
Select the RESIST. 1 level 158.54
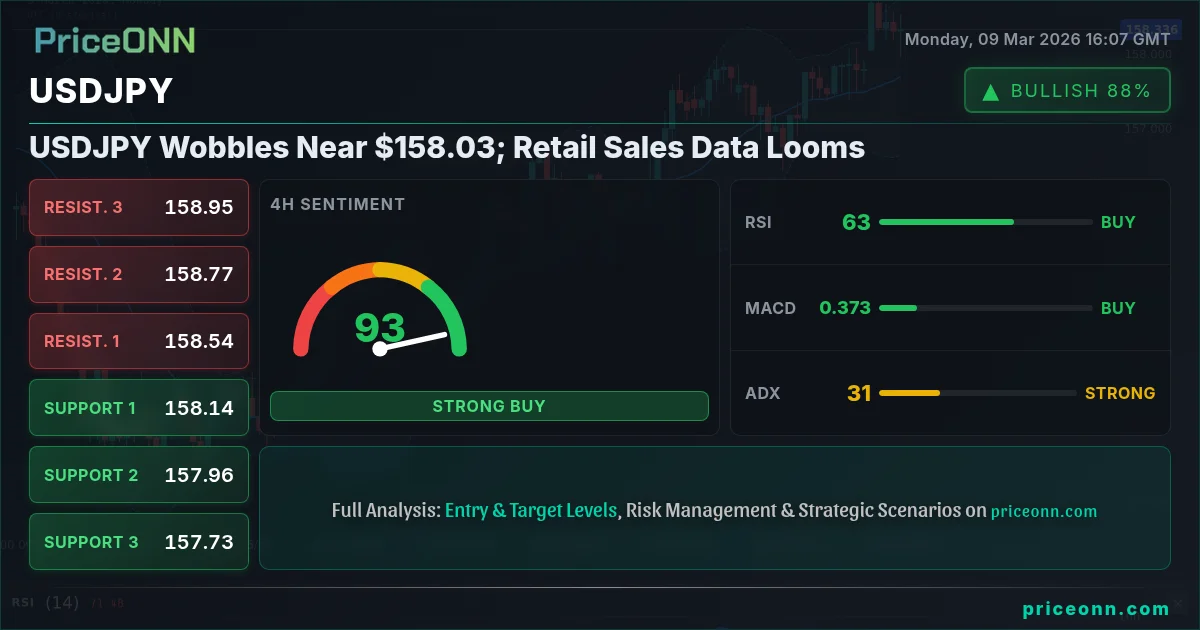pyautogui.click(x=139, y=341)
